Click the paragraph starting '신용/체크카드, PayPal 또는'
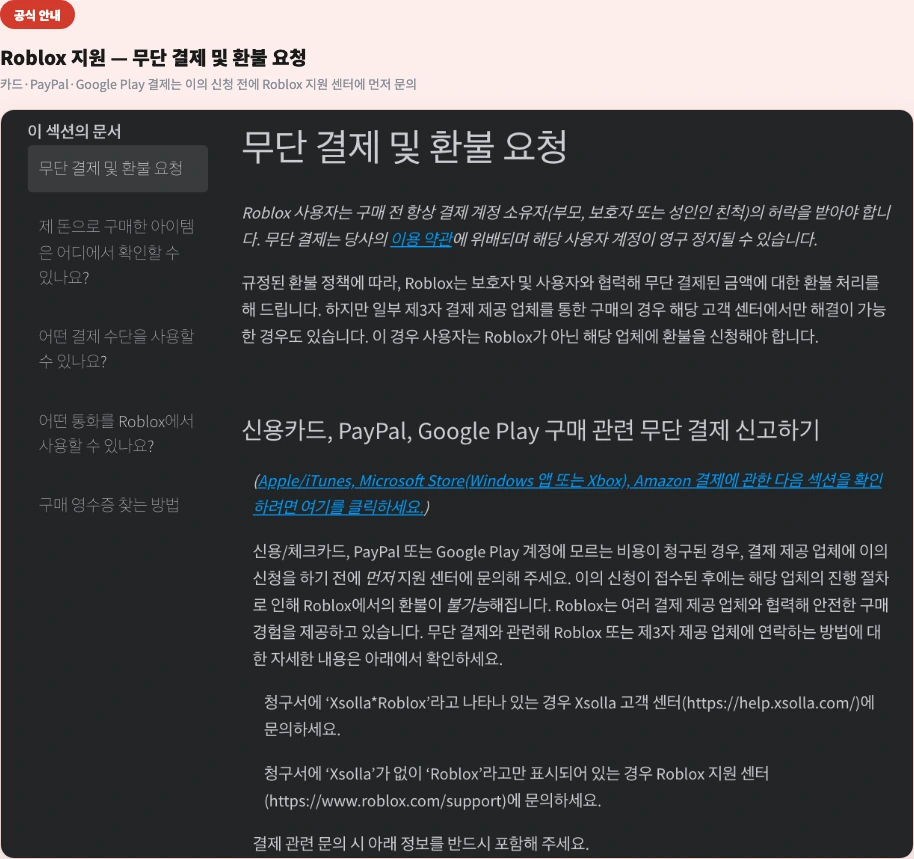Screen dimensions: 914x859 point(570,605)
